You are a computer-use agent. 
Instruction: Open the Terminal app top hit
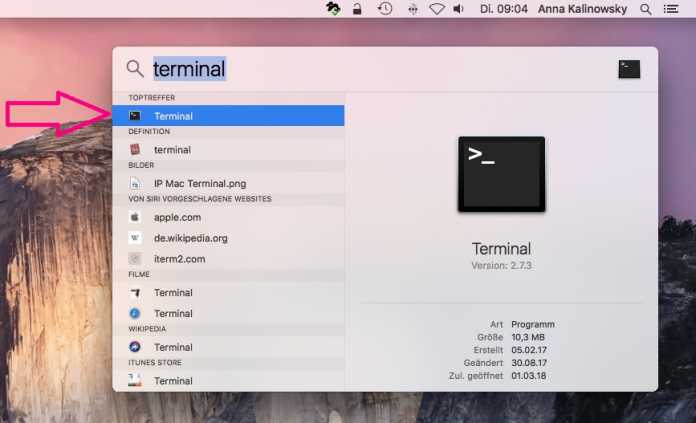coord(173,116)
